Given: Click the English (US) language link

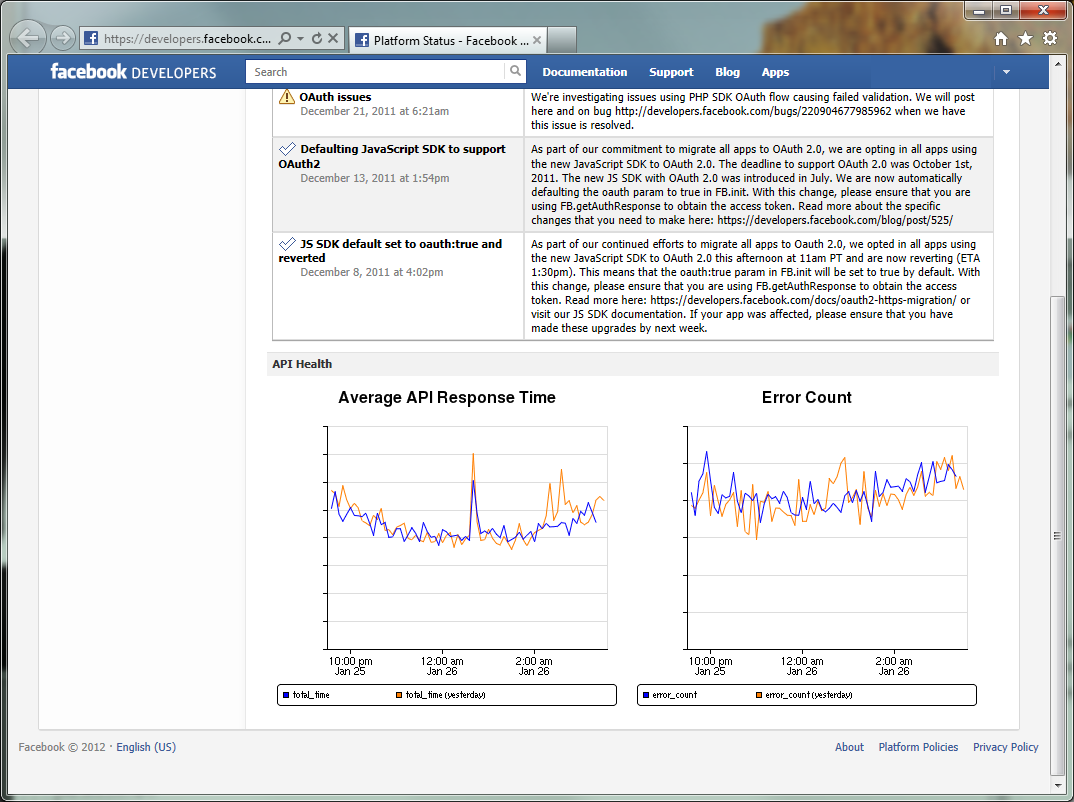Looking at the screenshot, I should (x=146, y=747).
